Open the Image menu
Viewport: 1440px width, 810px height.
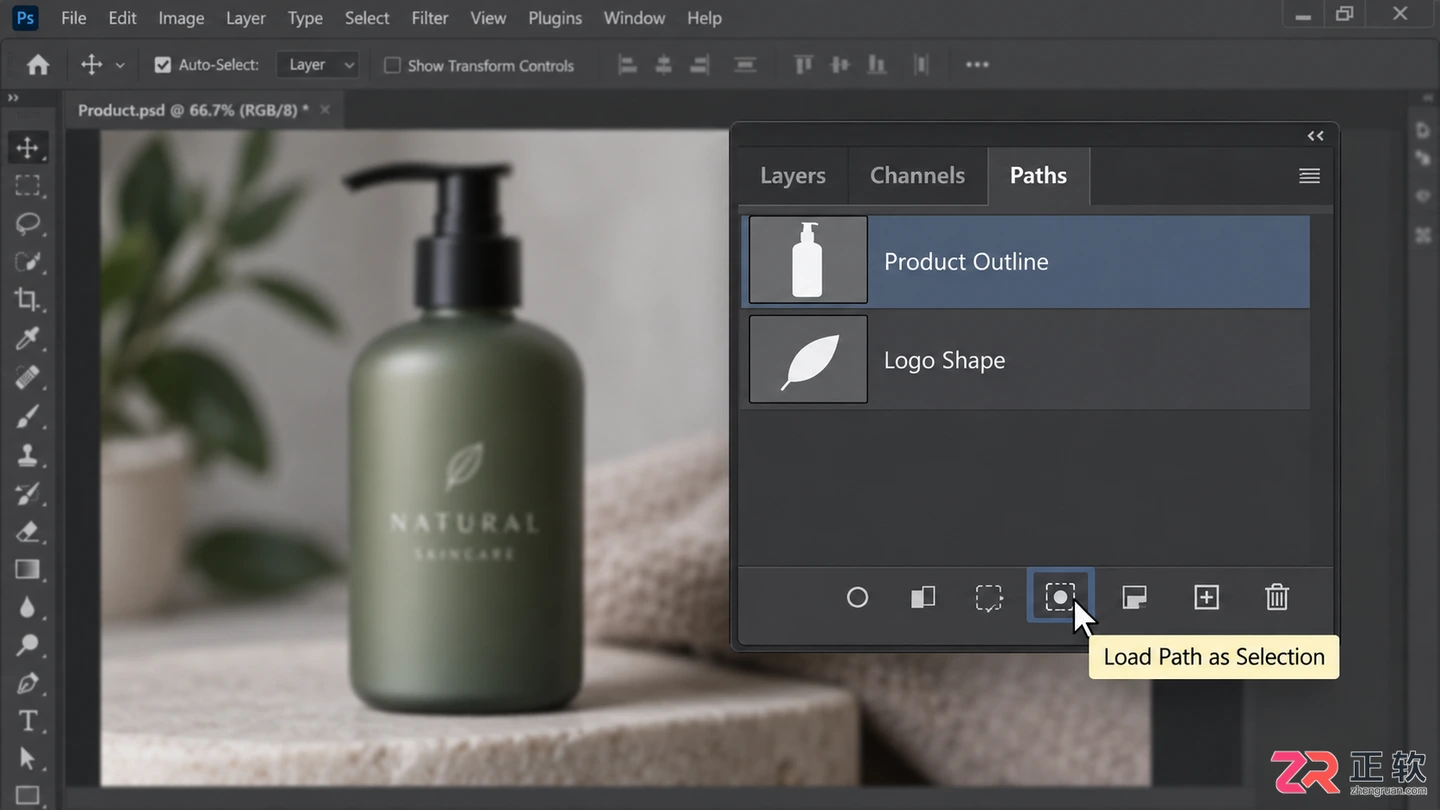click(x=181, y=18)
